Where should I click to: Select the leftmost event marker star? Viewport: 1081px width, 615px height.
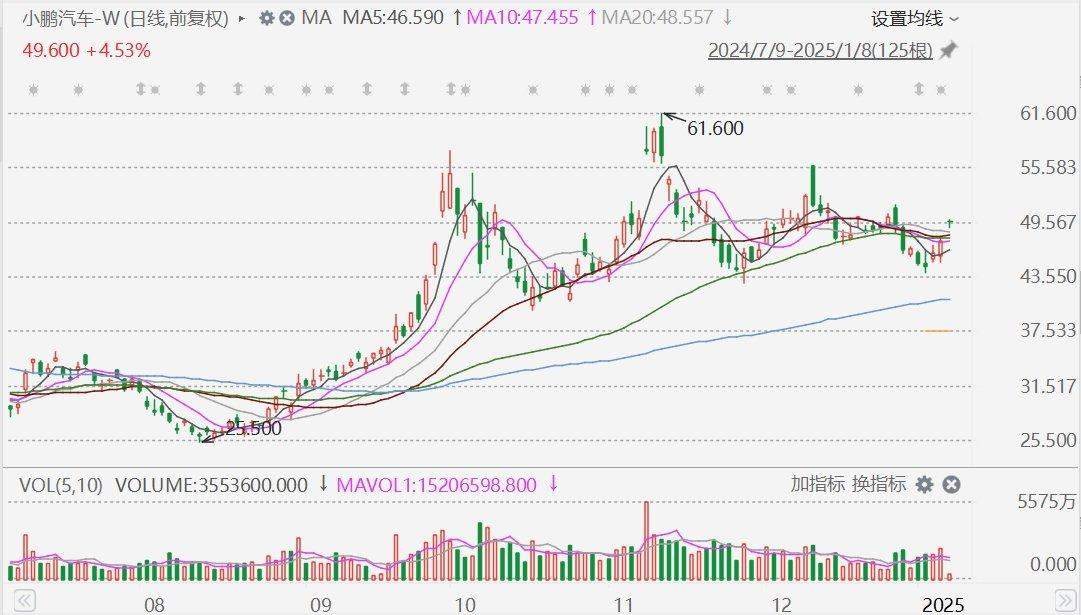point(33,90)
